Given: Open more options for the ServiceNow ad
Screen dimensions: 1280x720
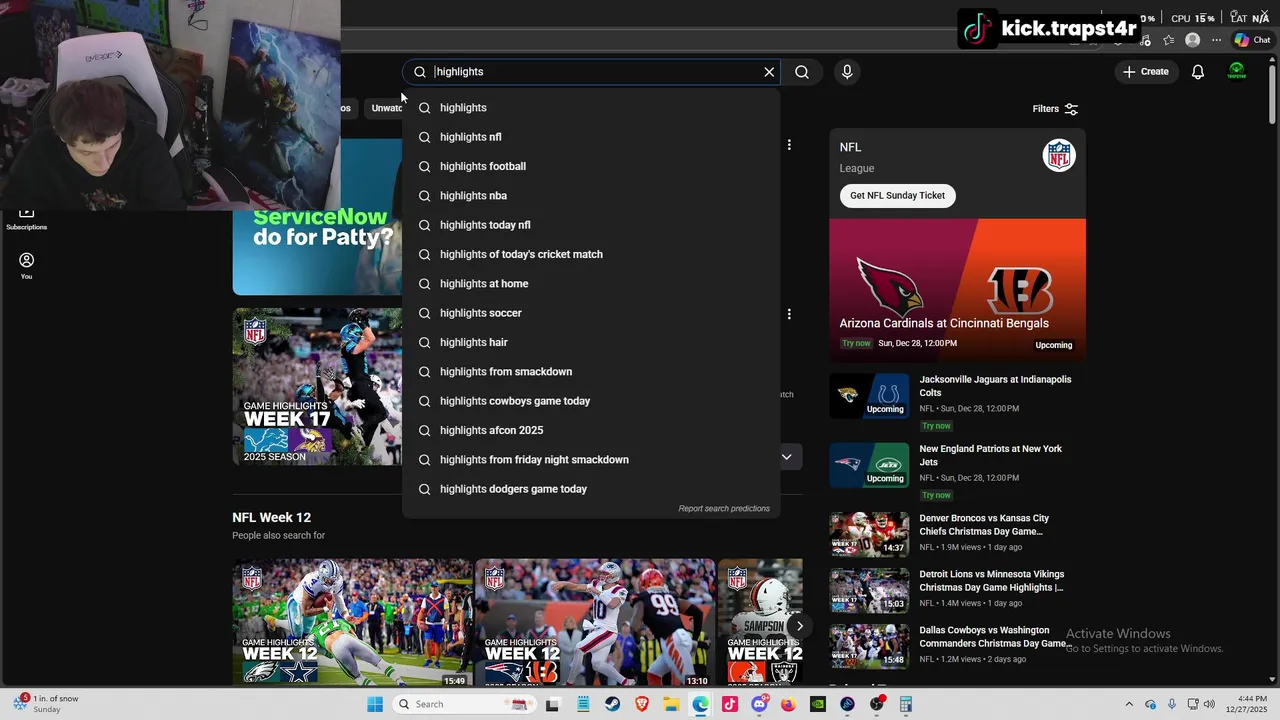Looking at the screenshot, I should 789,145.
